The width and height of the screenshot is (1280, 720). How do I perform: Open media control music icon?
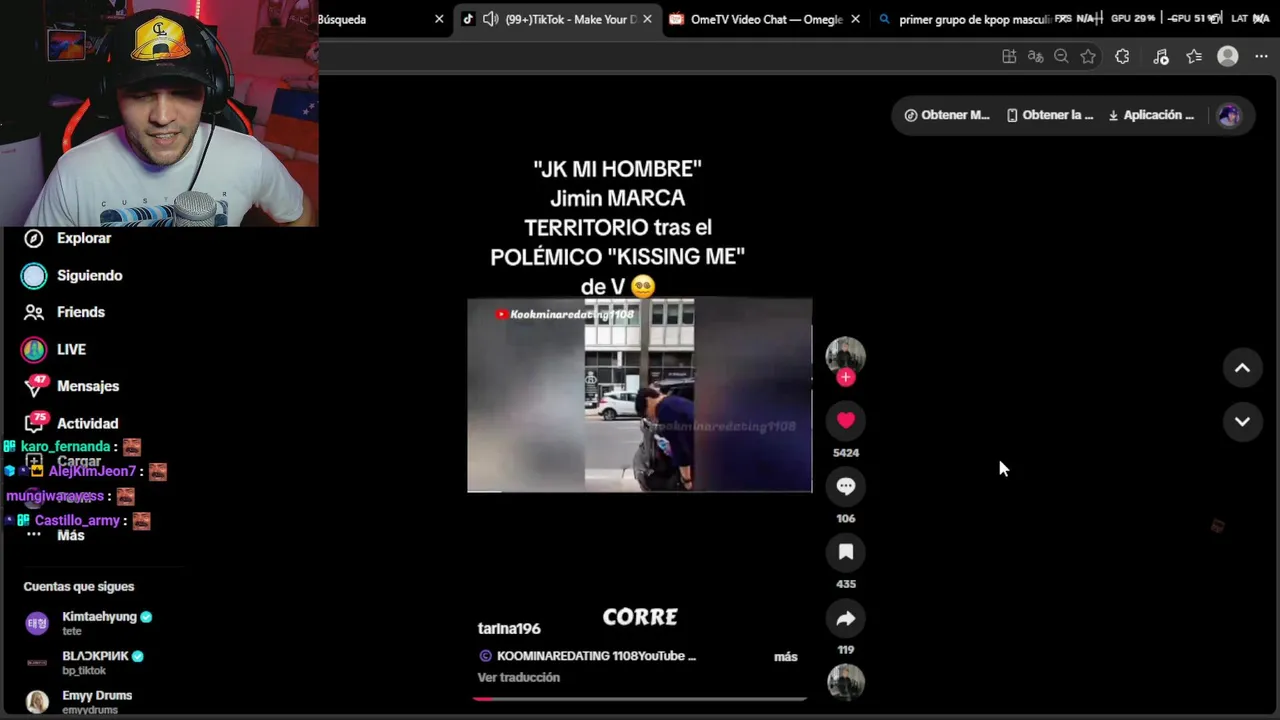point(1160,57)
